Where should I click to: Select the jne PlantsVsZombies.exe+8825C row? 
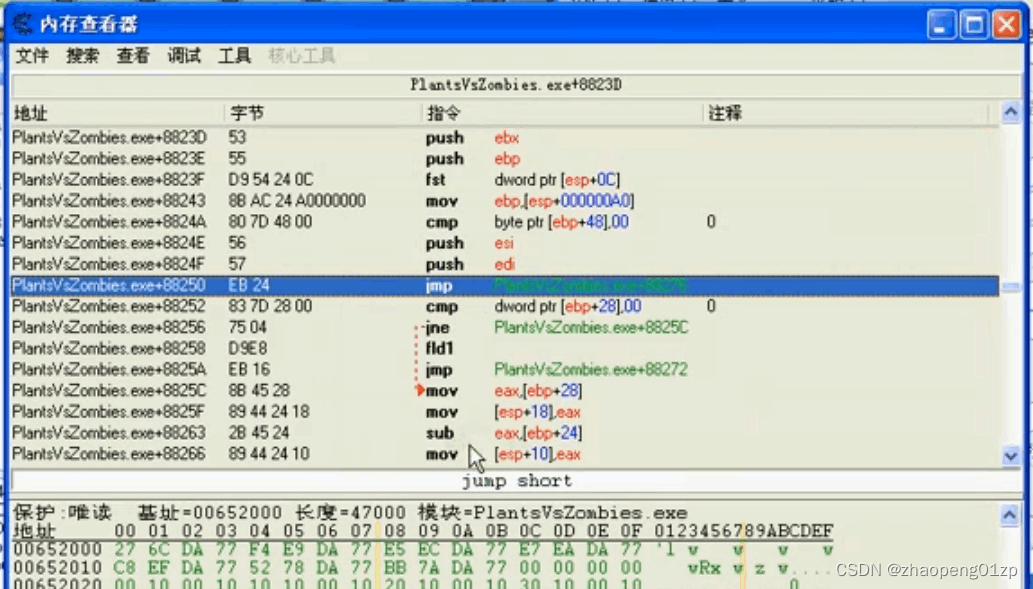click(x=505, y=327)
